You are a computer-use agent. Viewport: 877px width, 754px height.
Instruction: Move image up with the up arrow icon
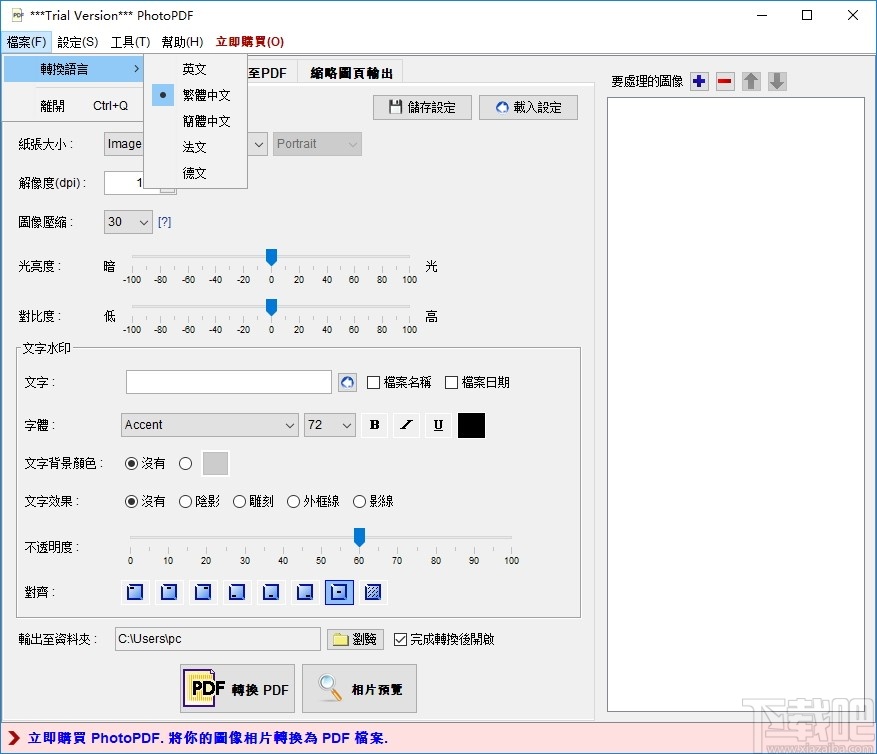[x=751, y=81]
